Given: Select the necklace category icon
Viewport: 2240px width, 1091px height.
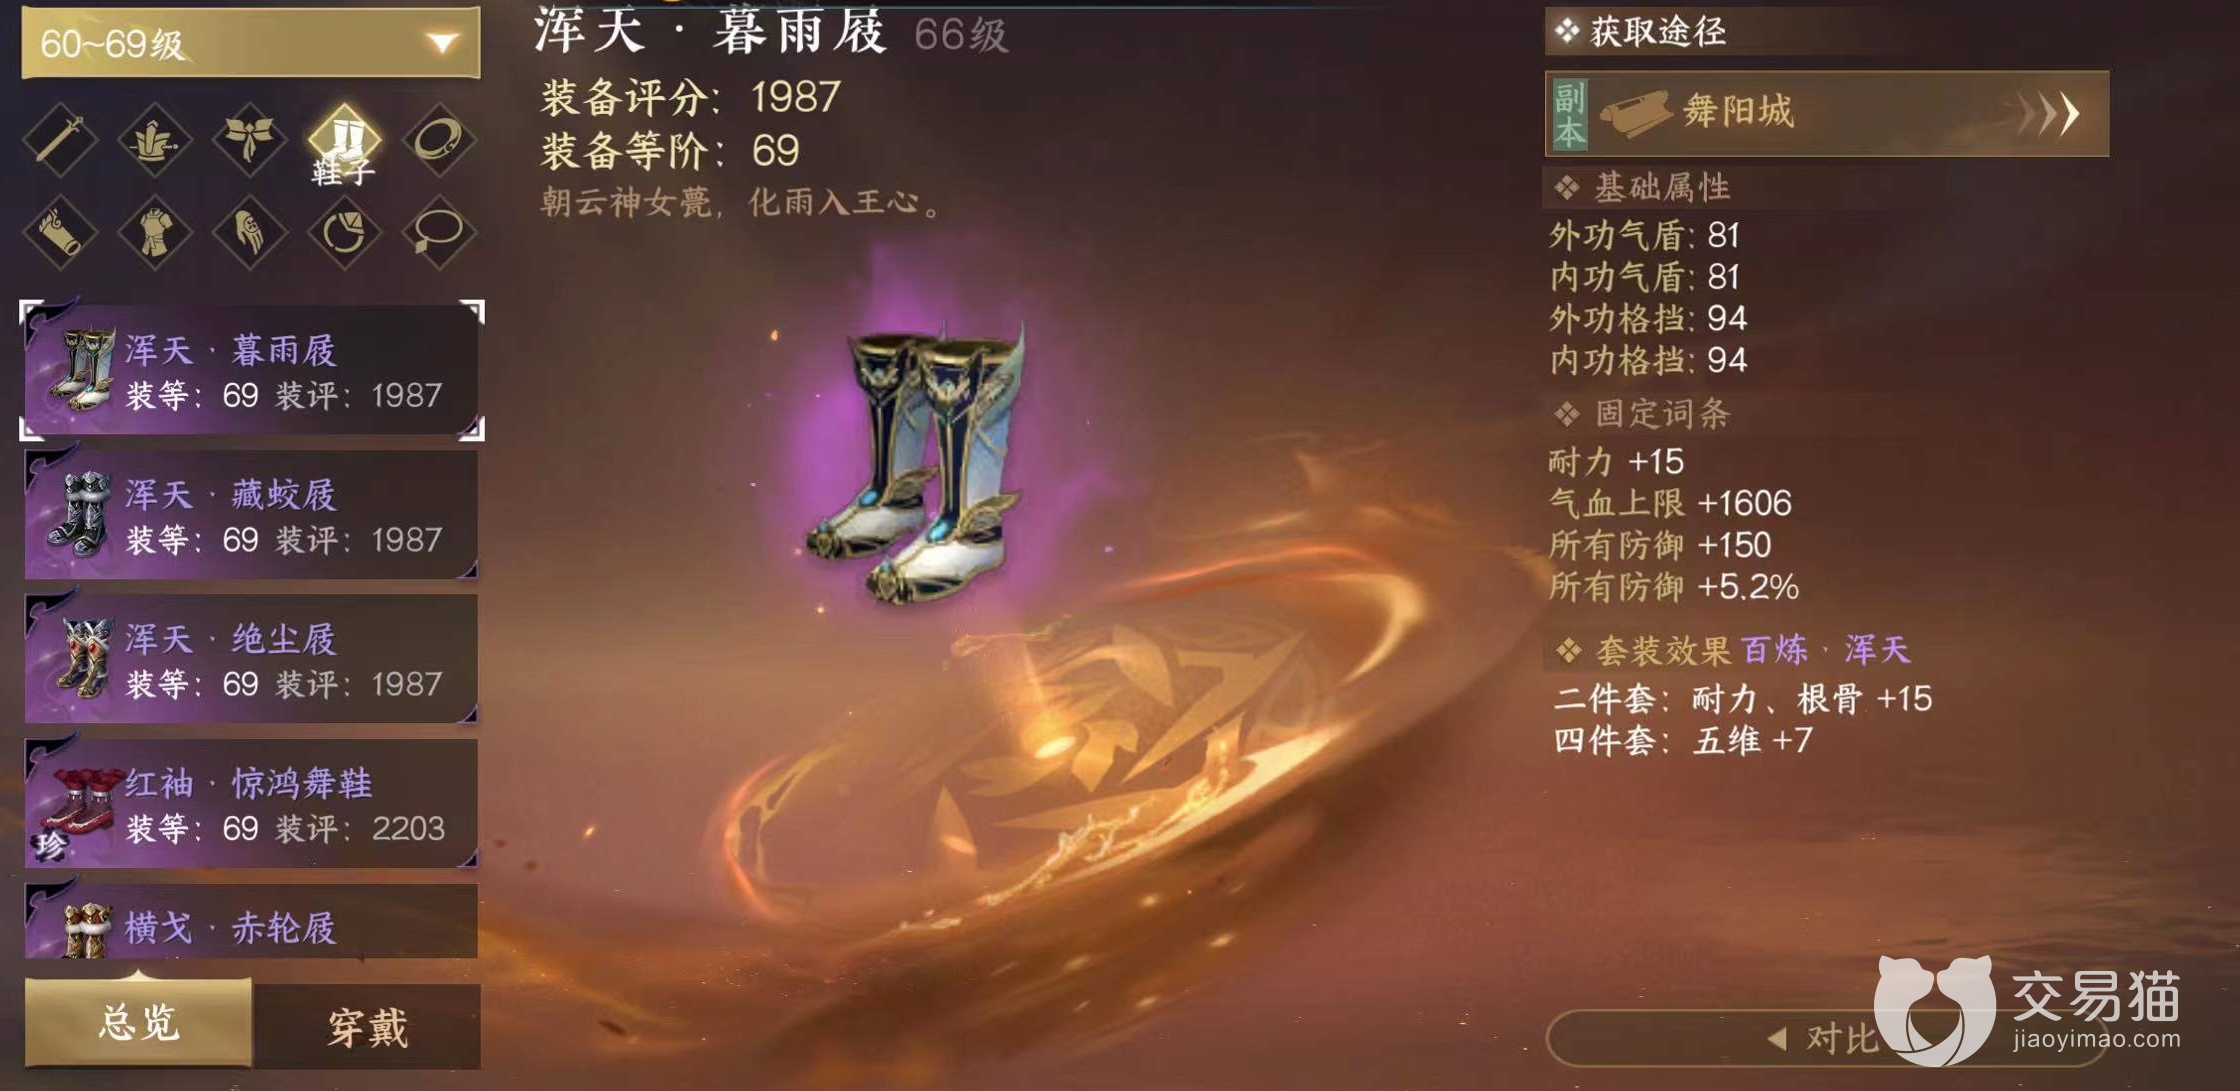Looking at the screenshot, I should click(x=439, y=232).
